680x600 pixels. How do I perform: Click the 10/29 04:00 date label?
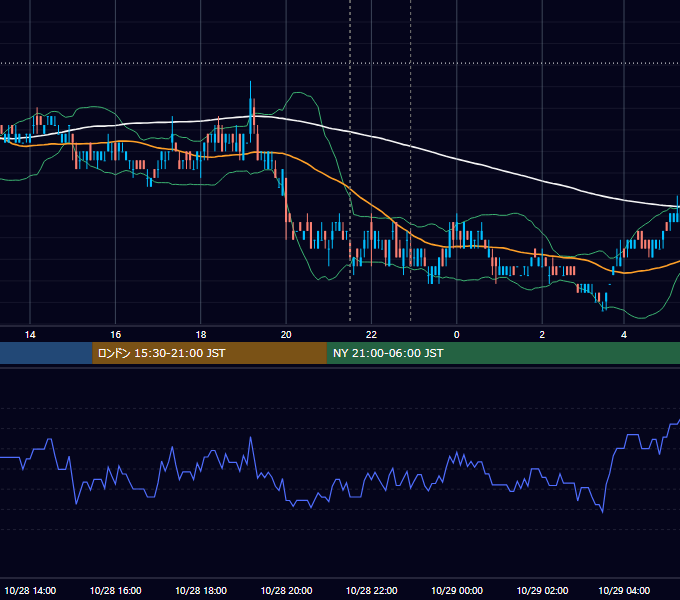tap(624, 590)
